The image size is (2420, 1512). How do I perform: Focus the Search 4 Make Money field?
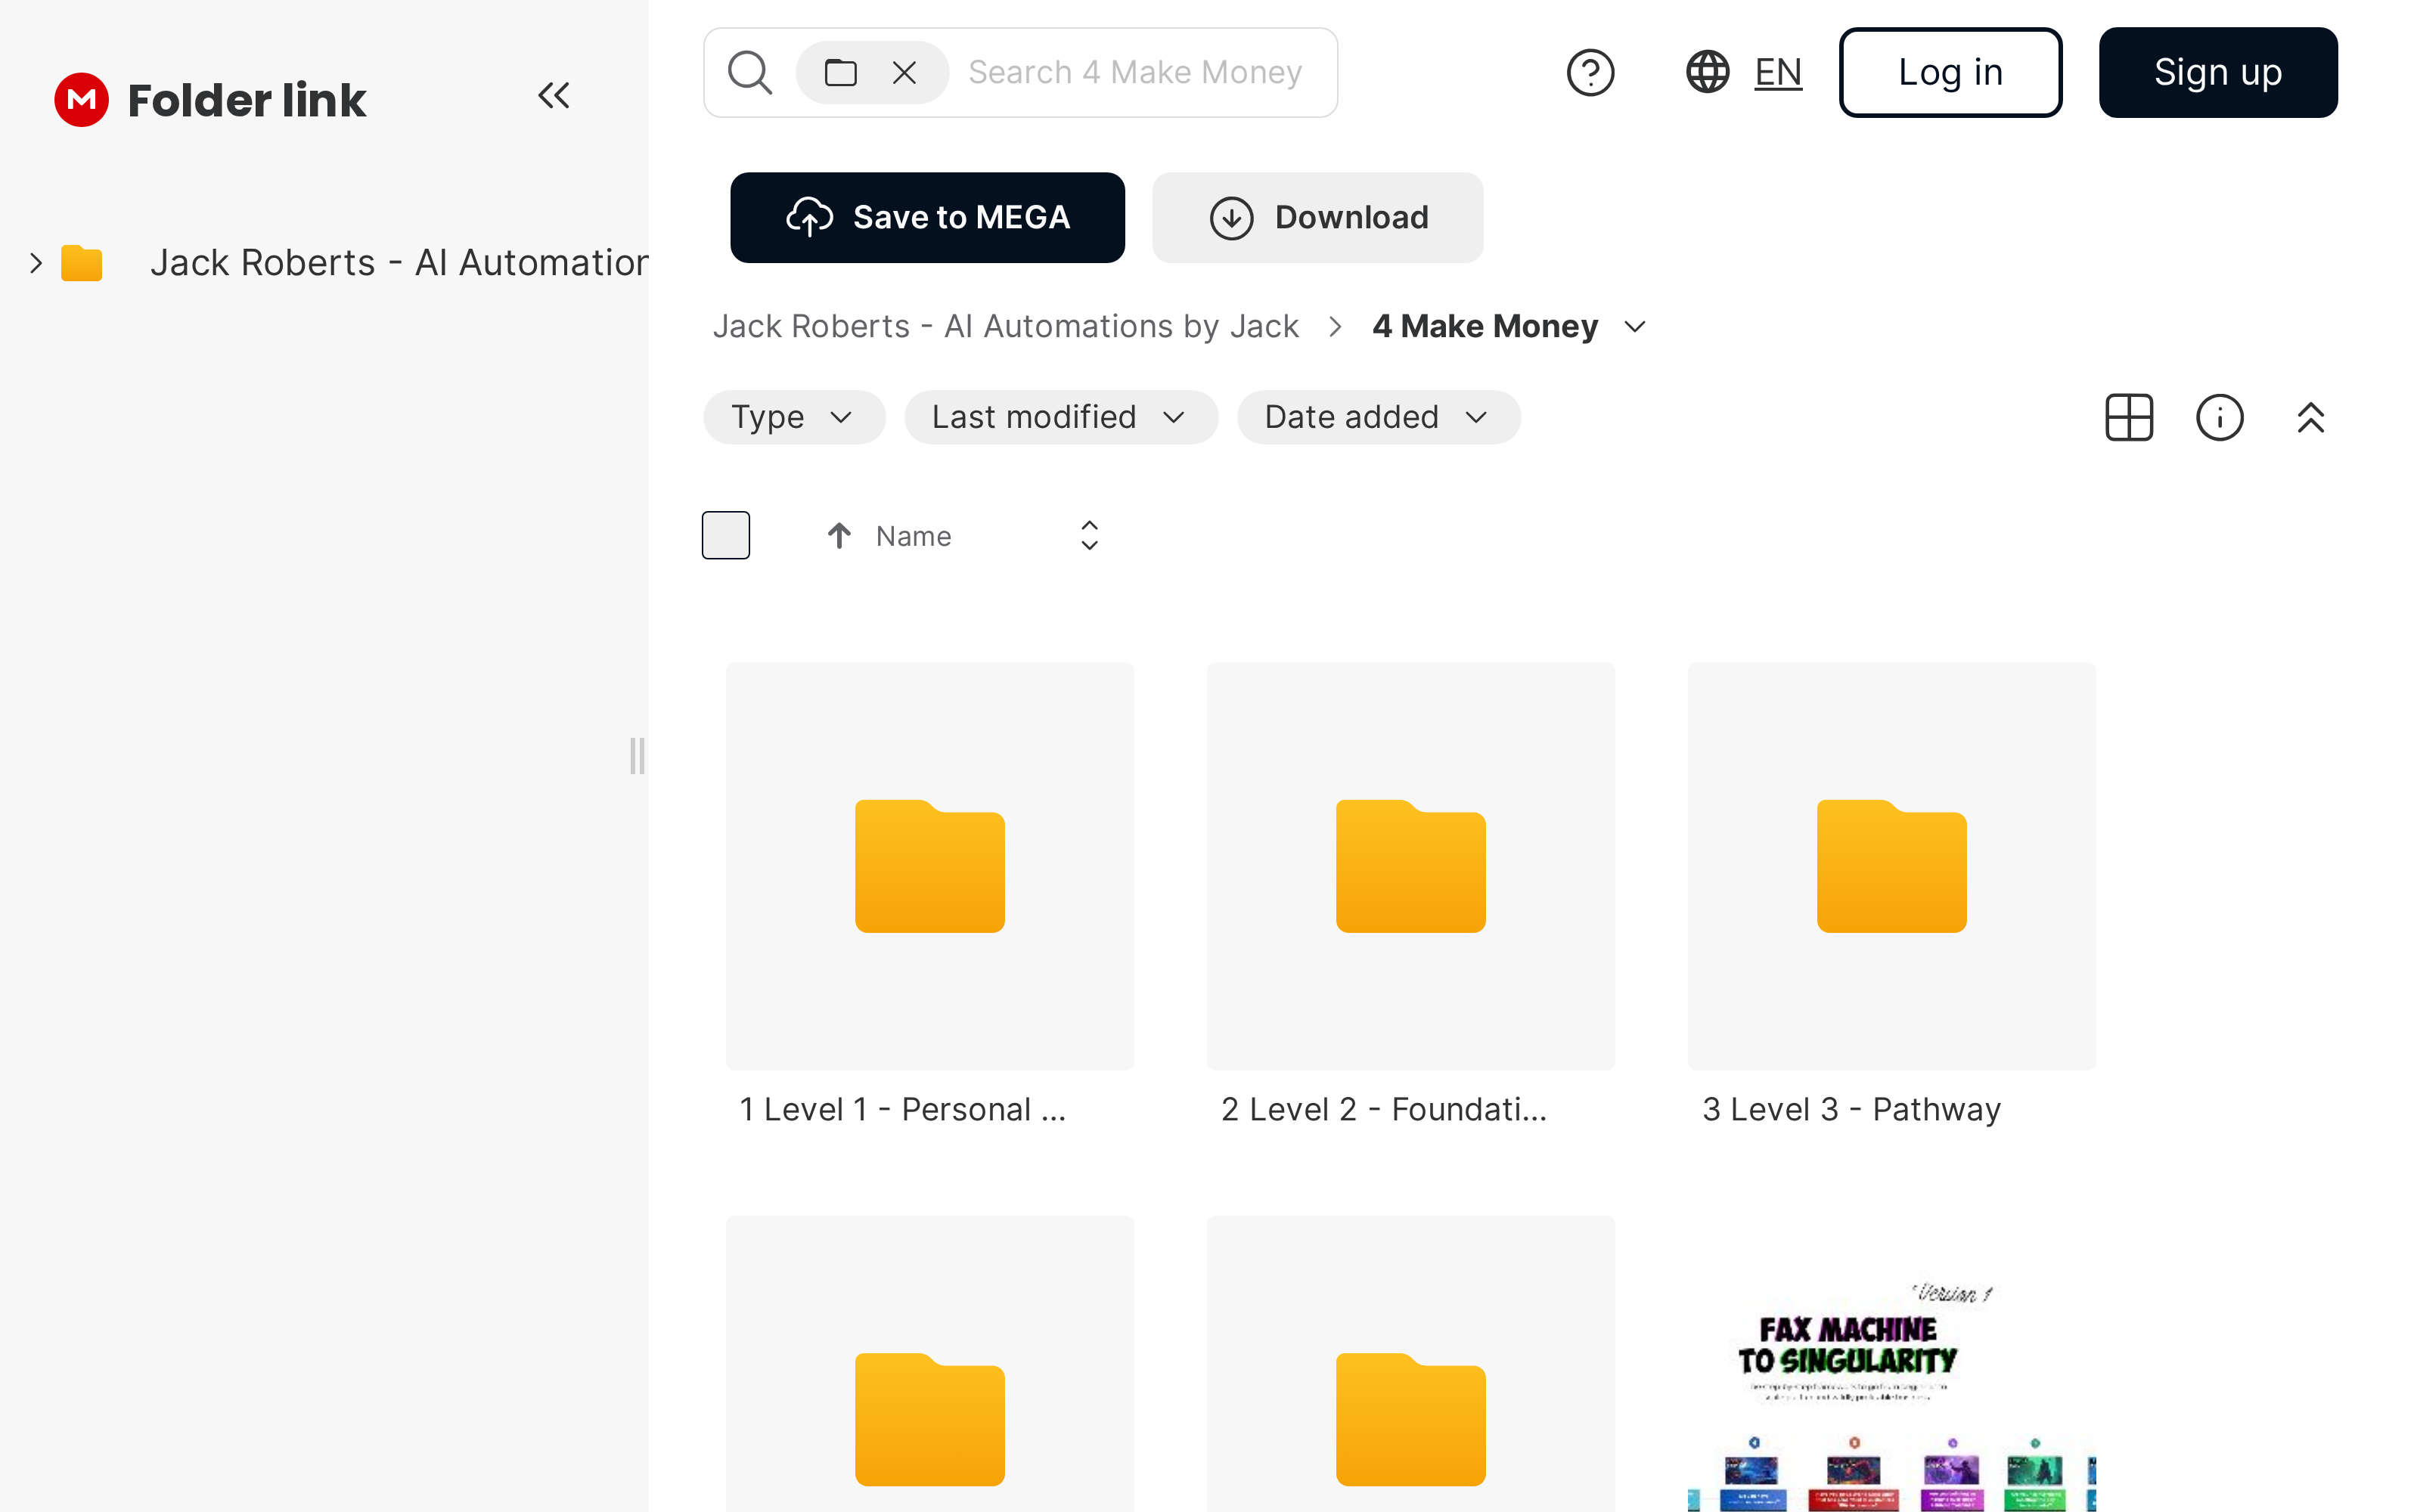coord(1135,72)
